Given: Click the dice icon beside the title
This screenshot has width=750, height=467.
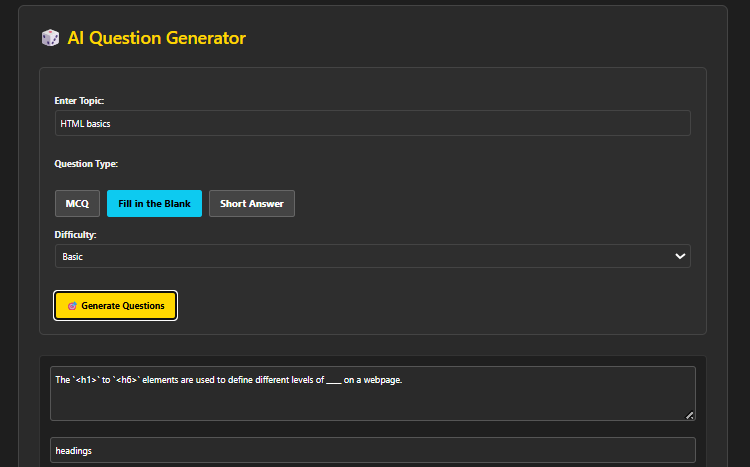Looking at the screenshot, I should 49,38.
